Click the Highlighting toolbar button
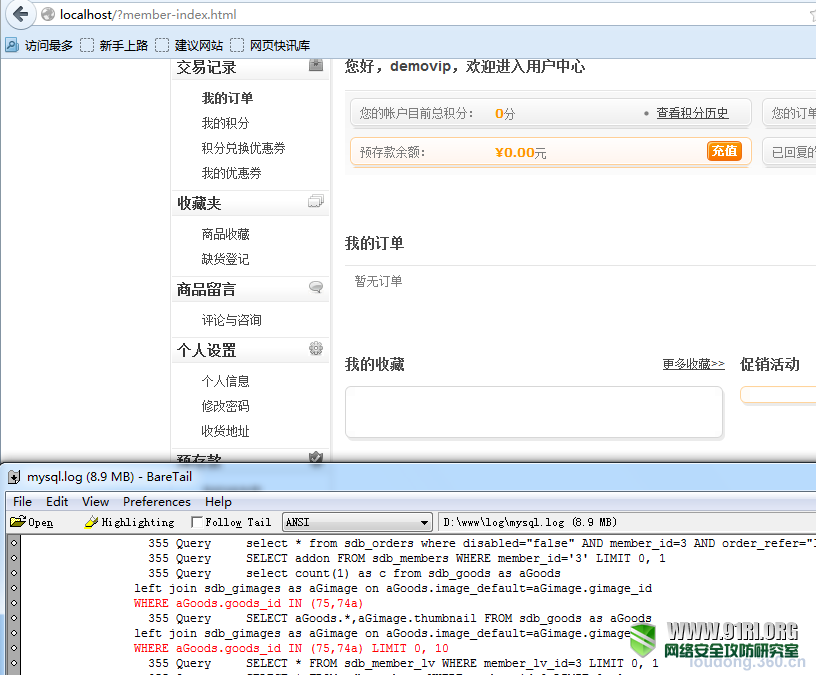816x675 pixels. 130,522
